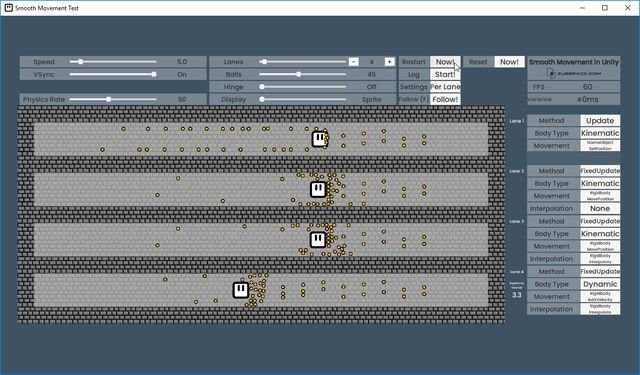Click the FPS value 60
This screenshot has height=375, width=640.
(x=588, y=87)
